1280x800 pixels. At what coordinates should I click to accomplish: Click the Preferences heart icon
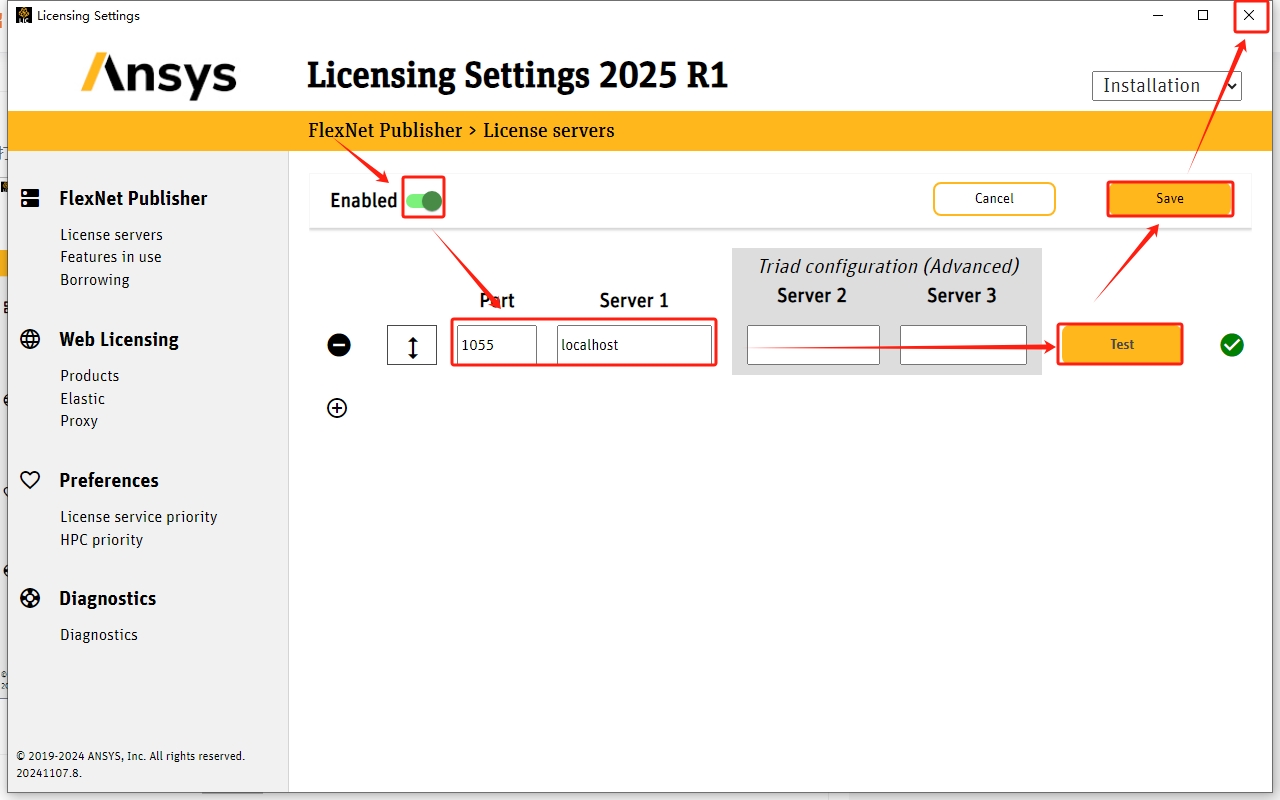tap(29, 480)
